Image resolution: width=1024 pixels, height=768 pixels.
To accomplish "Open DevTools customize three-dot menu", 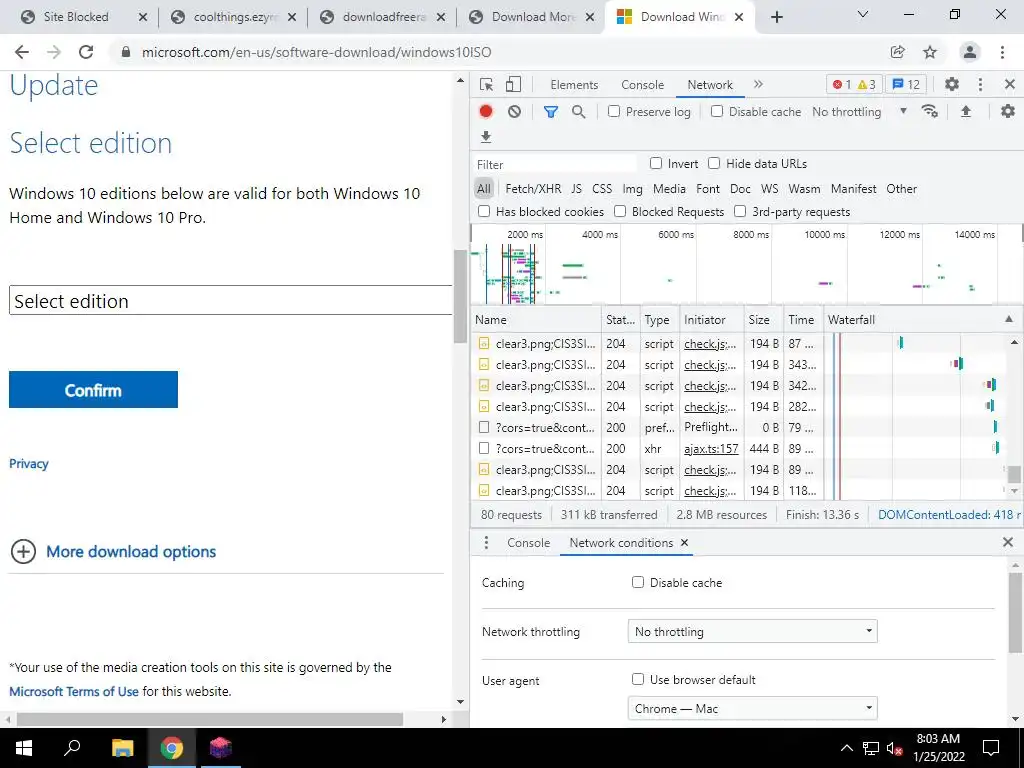I will coord(980,84).
